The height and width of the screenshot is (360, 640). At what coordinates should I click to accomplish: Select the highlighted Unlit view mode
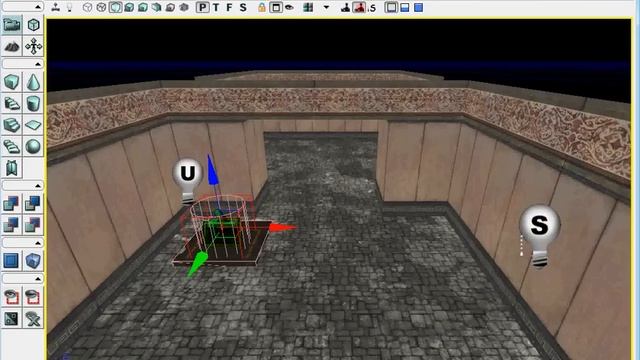click(x=115, y=7)
